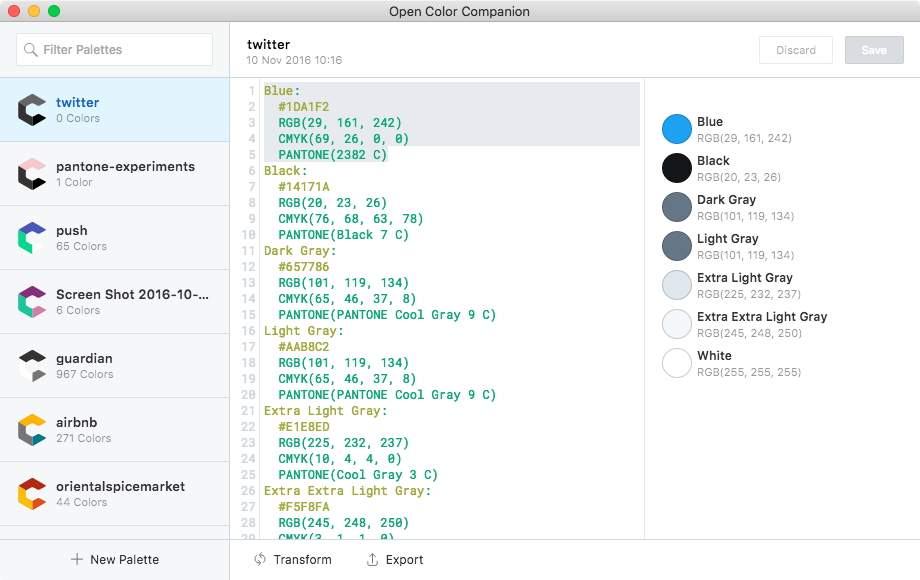Click the Export share icon
The height and width of the screenshot is (580, 920).
click(372, 559)
